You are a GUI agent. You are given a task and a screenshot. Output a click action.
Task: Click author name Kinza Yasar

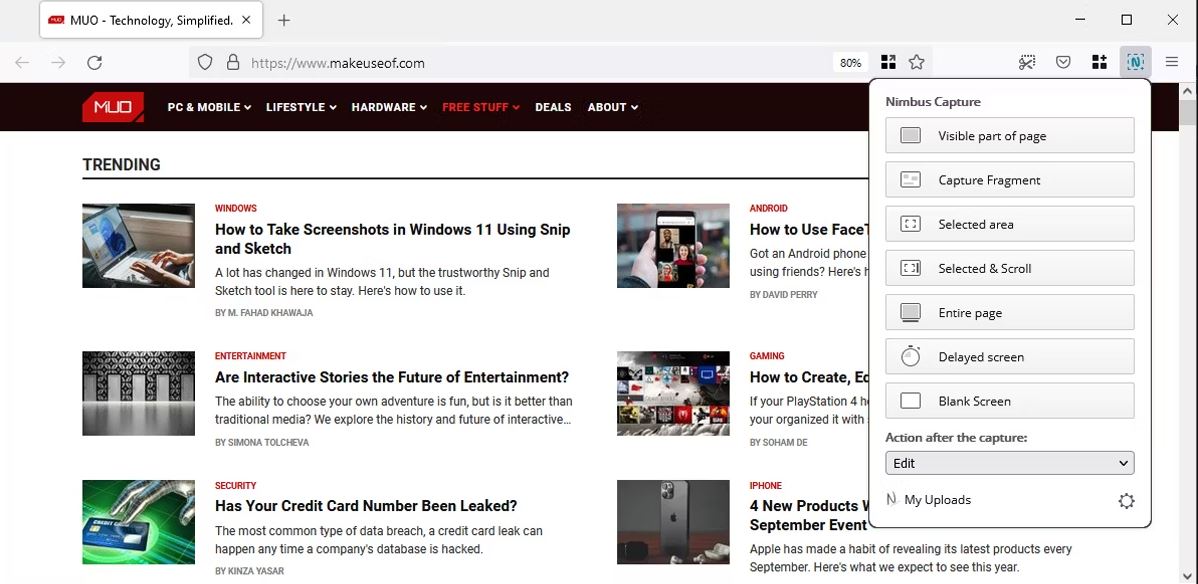(255, 571)
